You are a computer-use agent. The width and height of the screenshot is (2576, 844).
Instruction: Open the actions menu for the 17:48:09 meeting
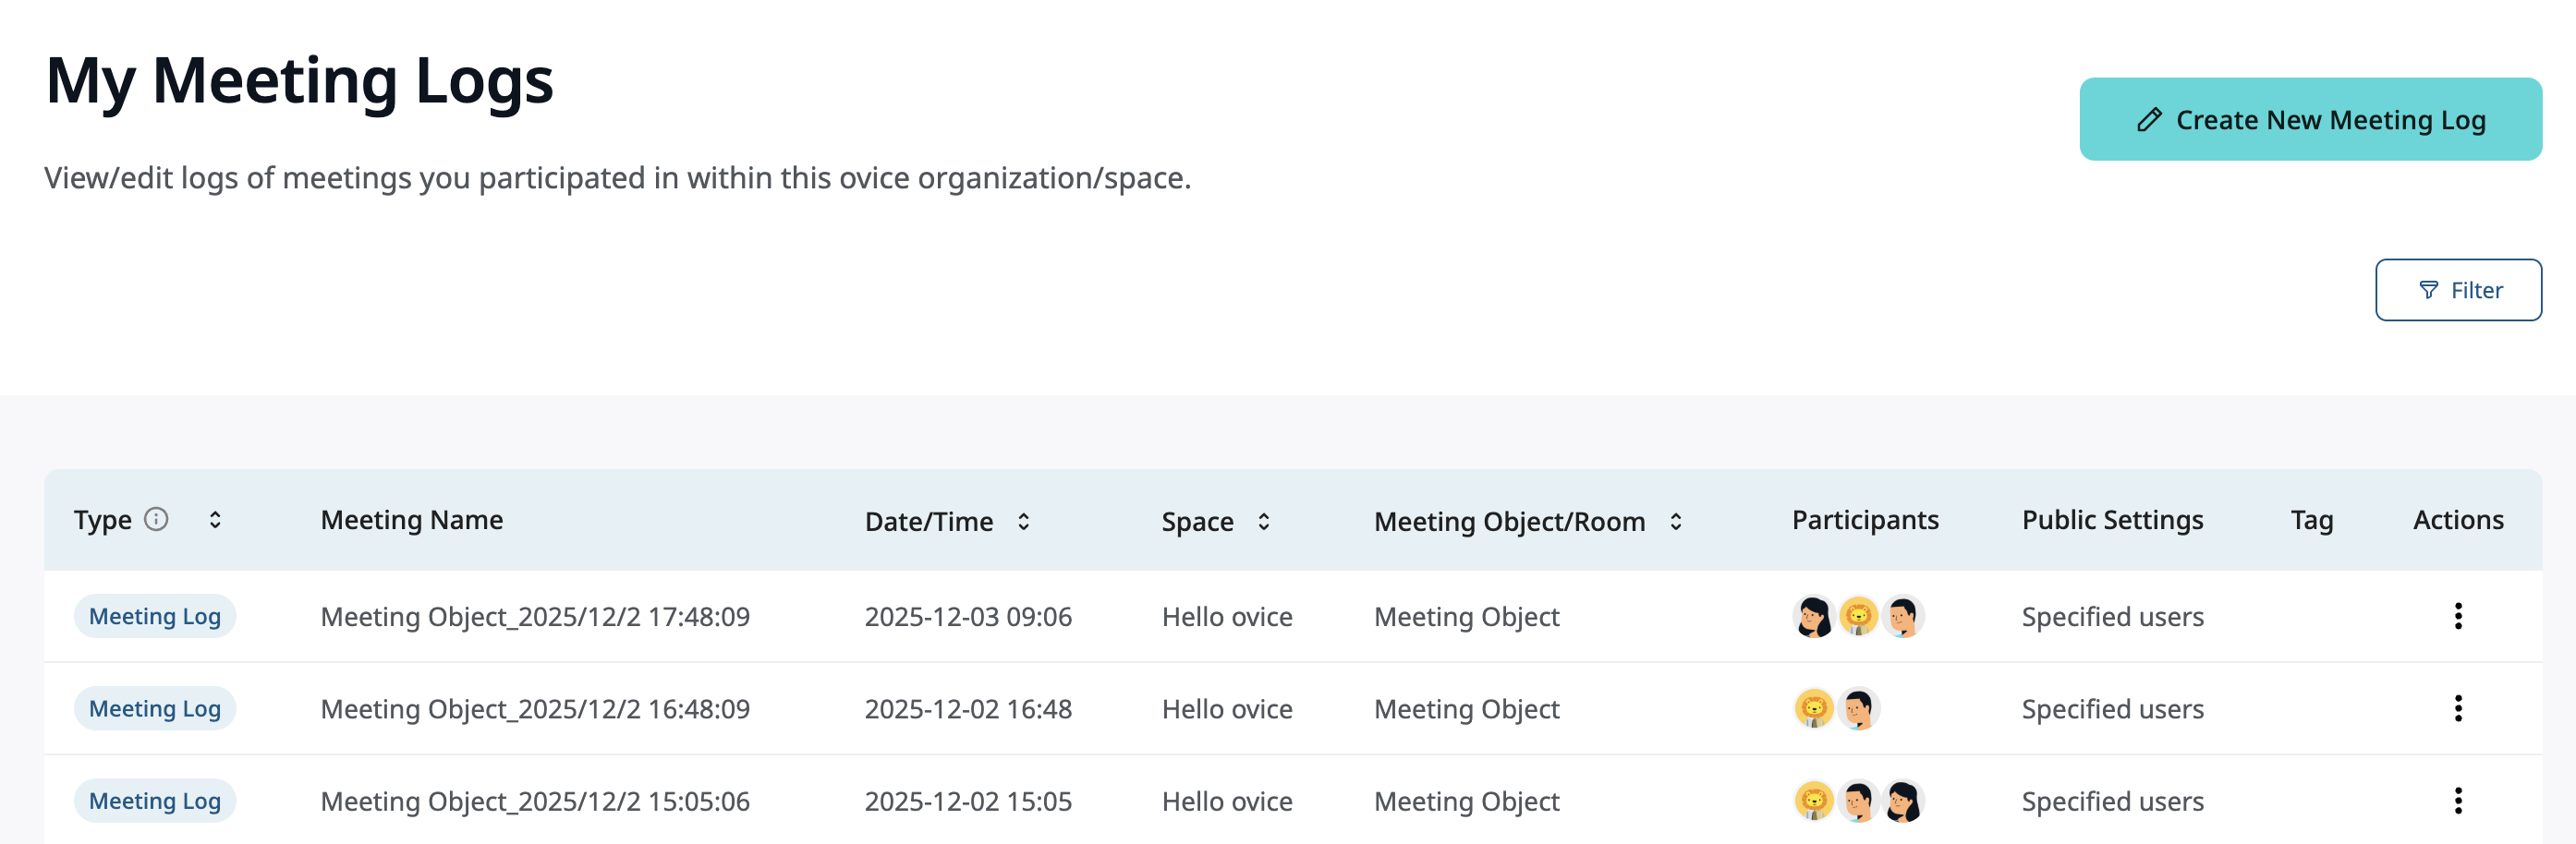(2458, 617)
